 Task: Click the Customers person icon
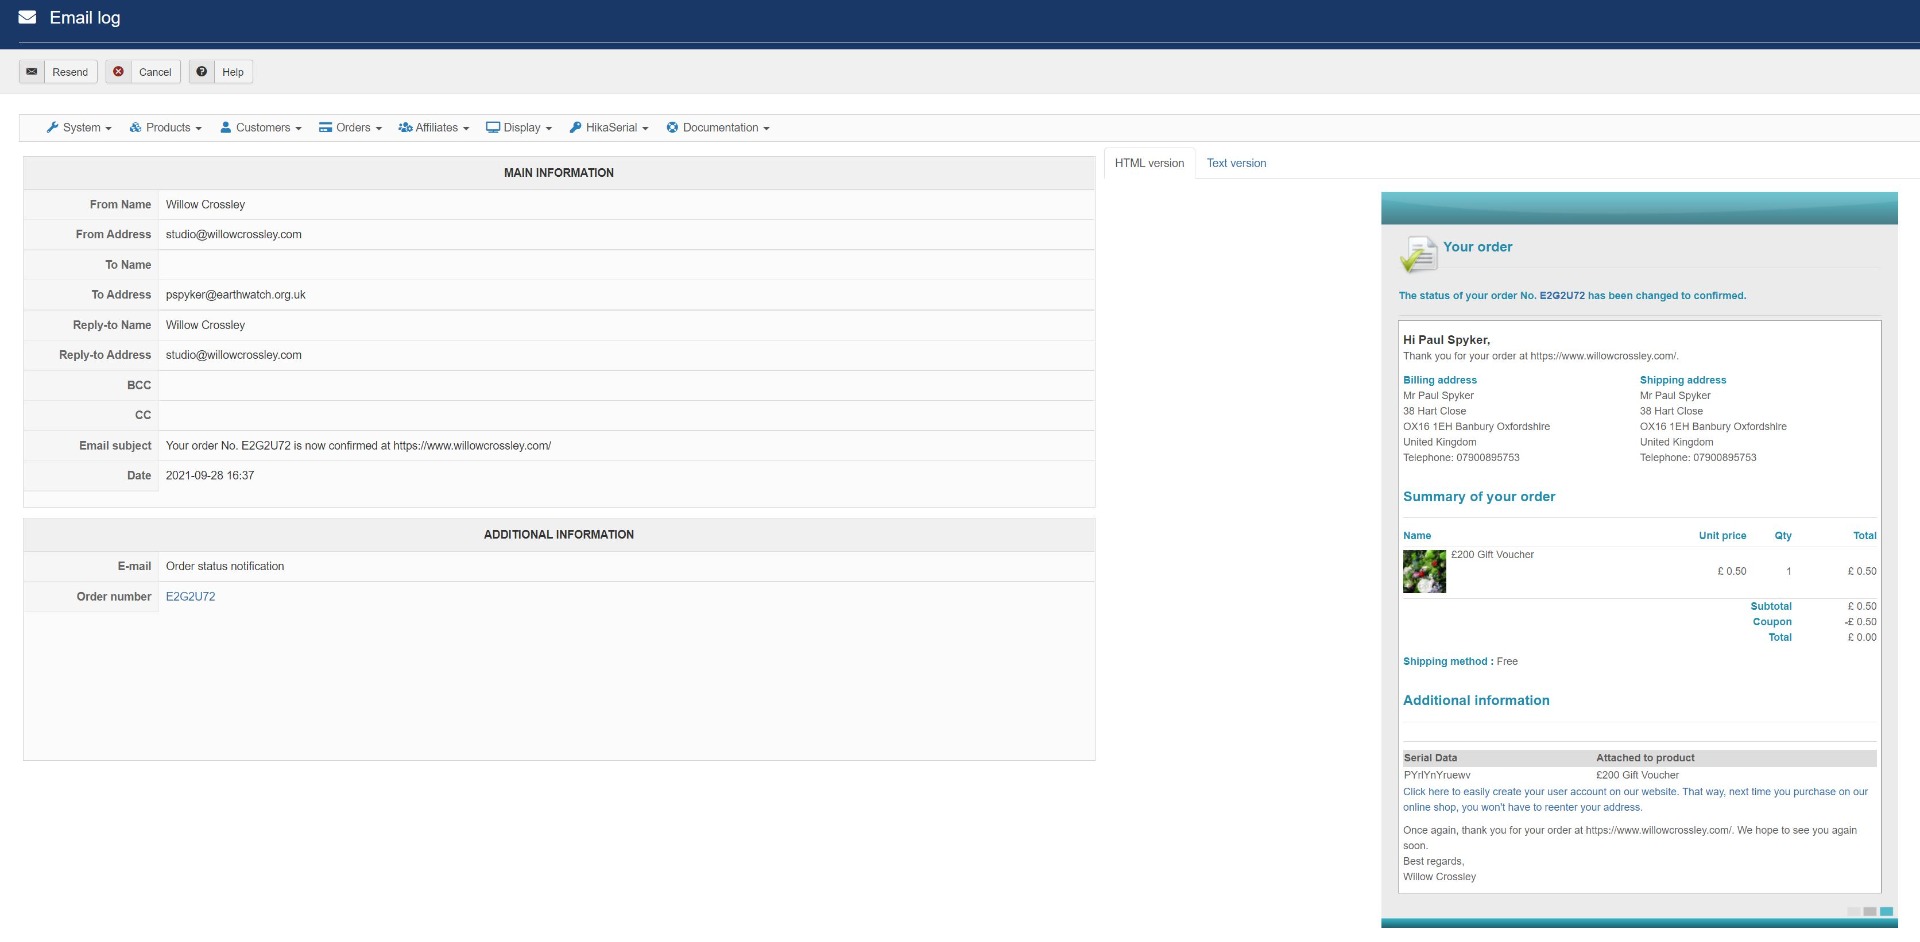tap(226, 127)
